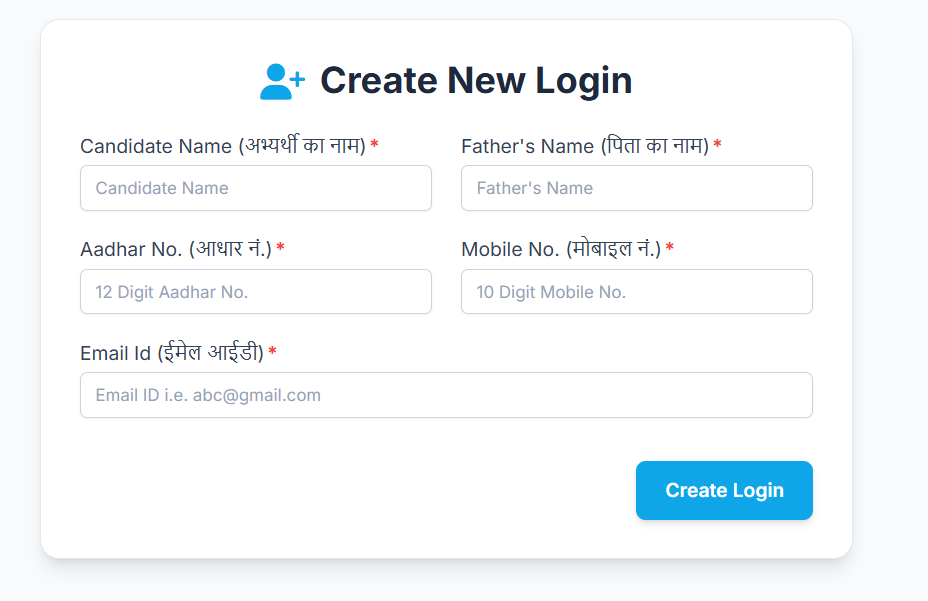Click the red asterisk next to Candidate Name
Viewport: 928px width, 601px height.
[x=372, y=145]
